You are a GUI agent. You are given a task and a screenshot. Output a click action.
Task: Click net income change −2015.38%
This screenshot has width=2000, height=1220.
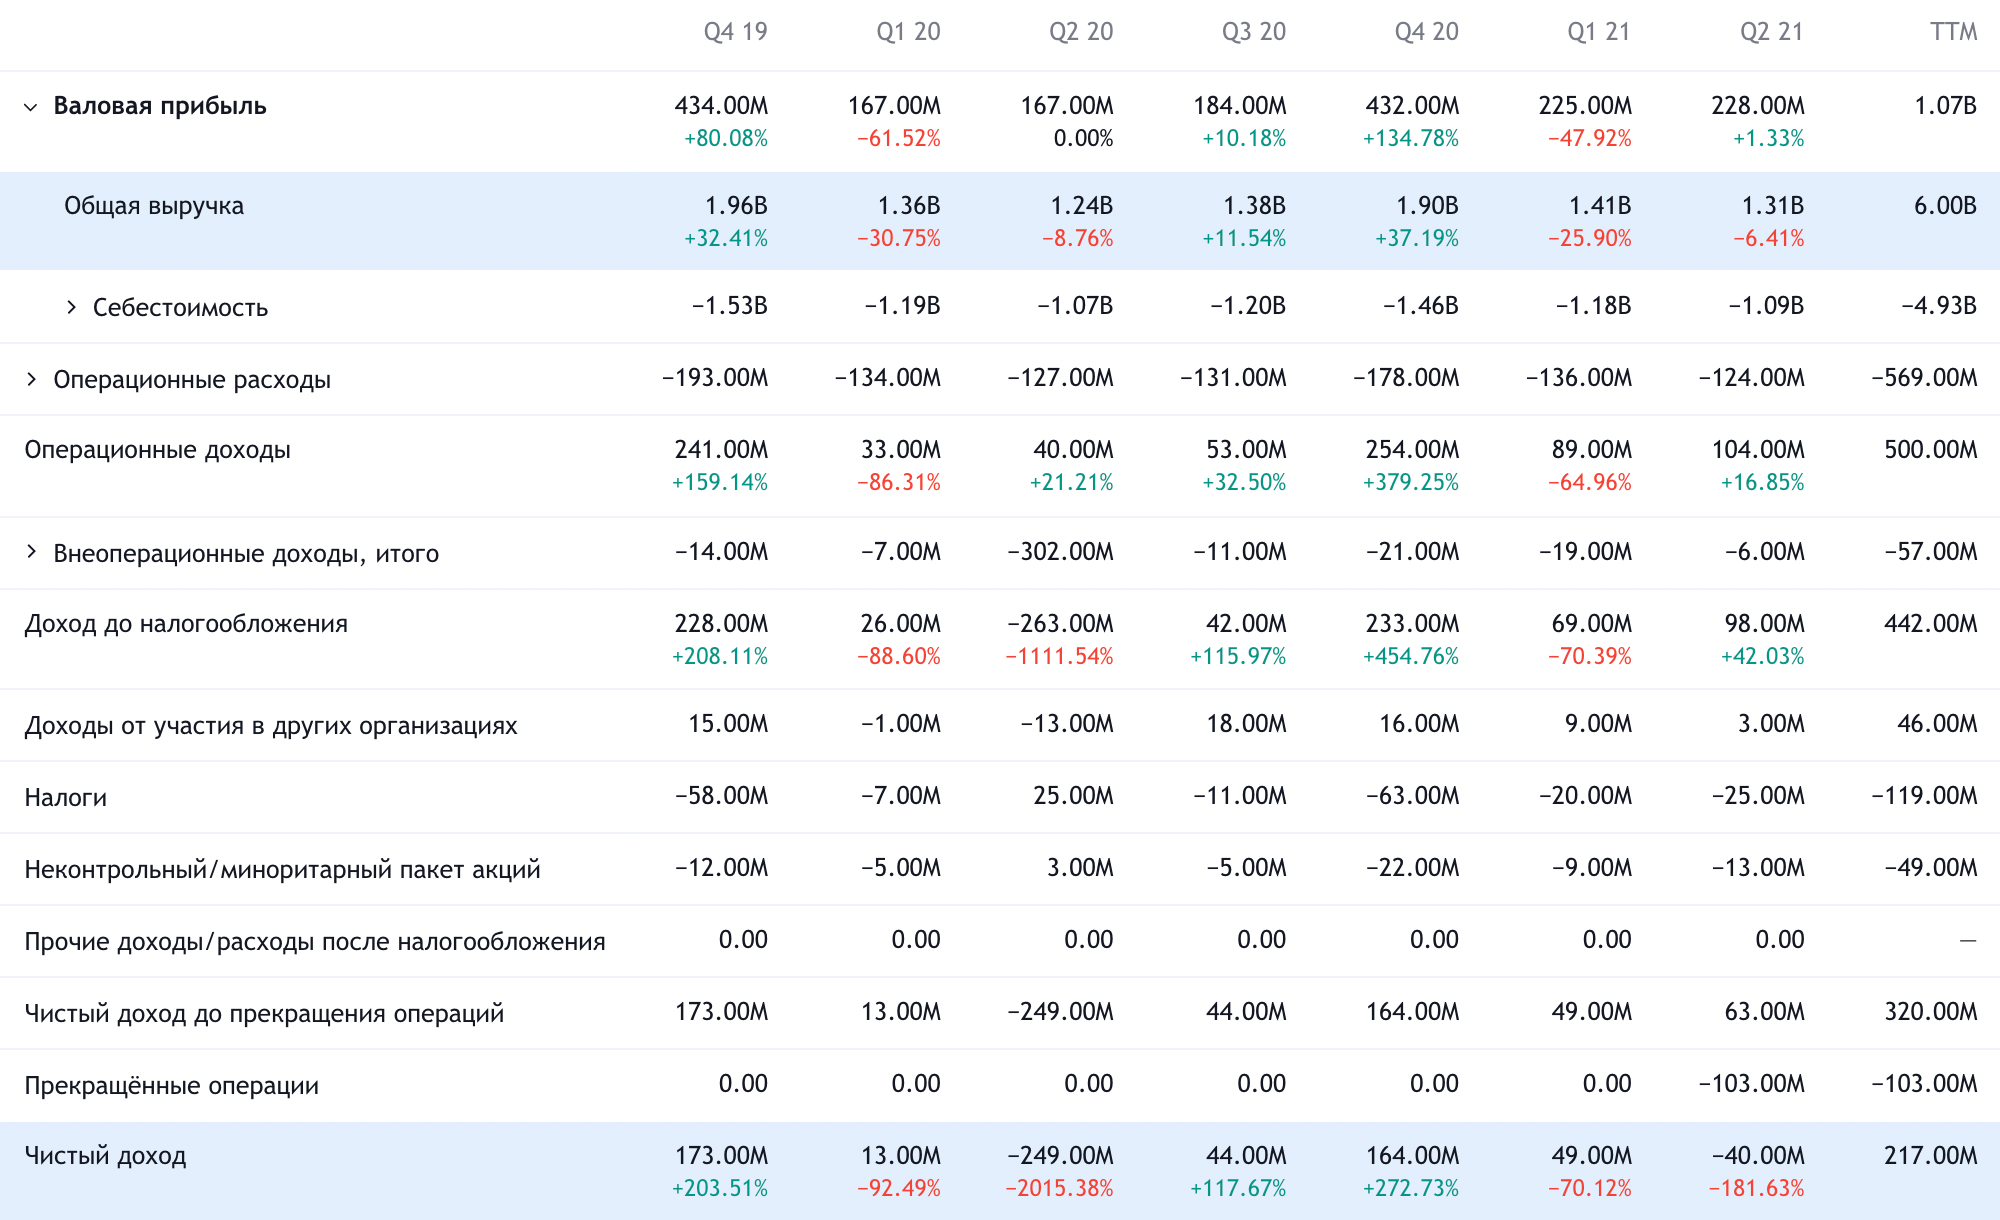point(1059,1188)
